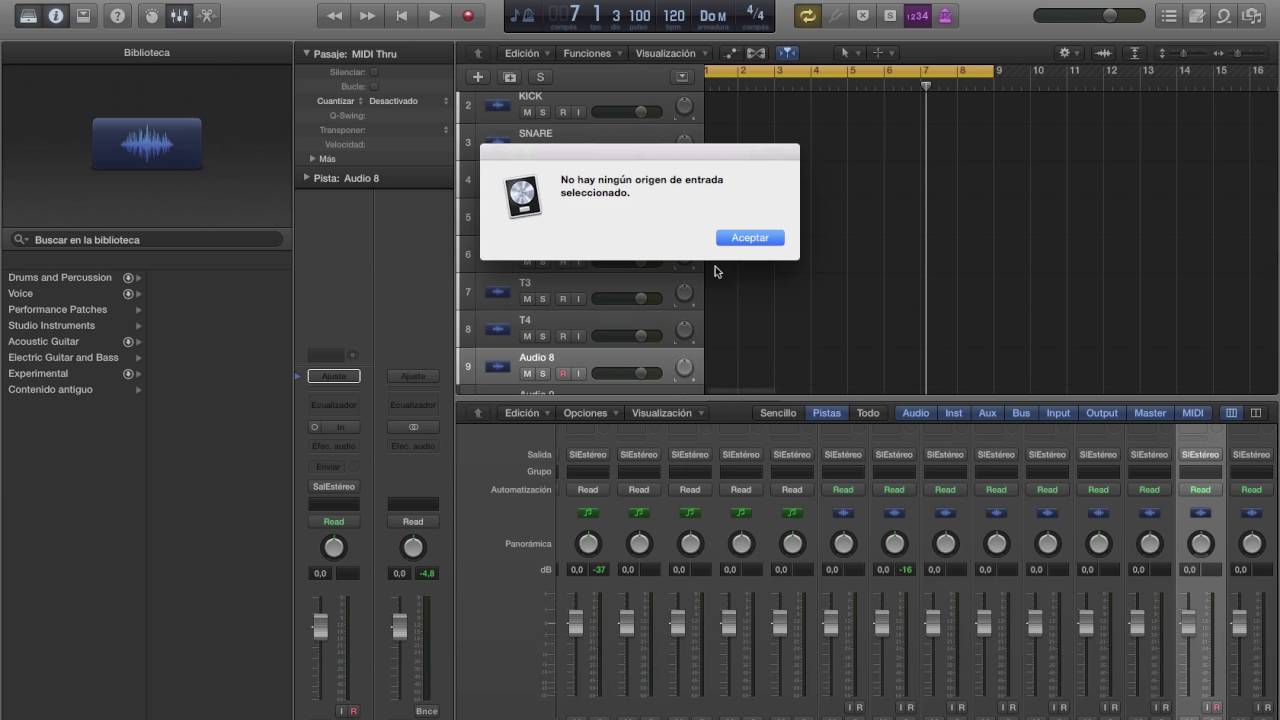The image size is (1280, 720).
Task: Check the Silenciar checkbox in inspector
Action: tap(375, 72)
